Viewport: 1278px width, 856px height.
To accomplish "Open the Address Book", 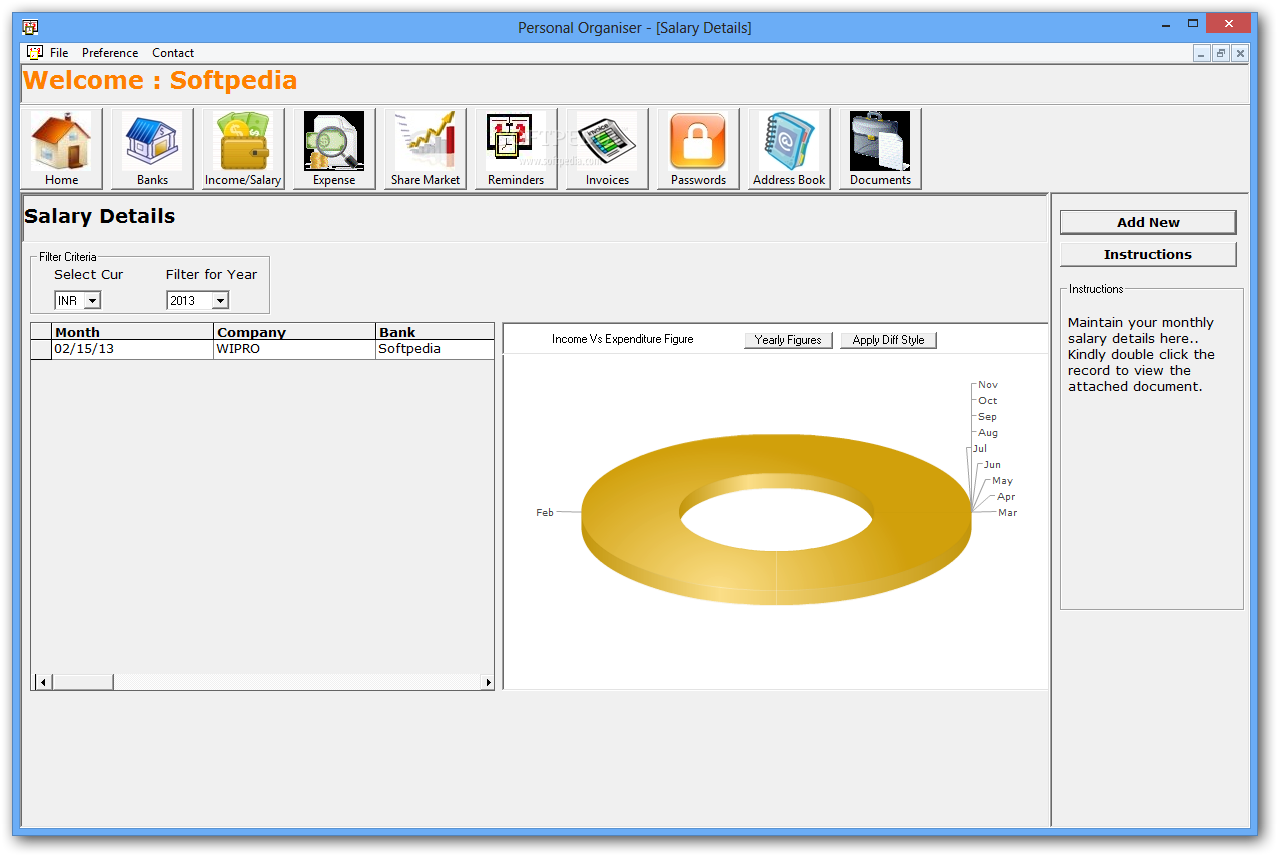I will click(x=789, y=149).
